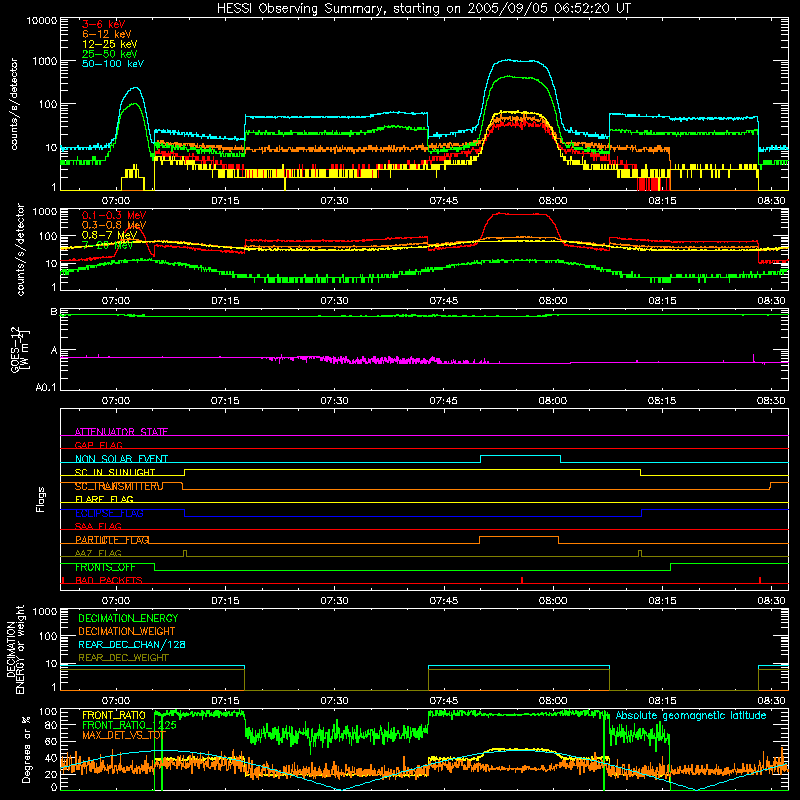This screenshot has height=800, width=800.
Task: Select the 25-50 keV legend label
Action: click(109, 54)
